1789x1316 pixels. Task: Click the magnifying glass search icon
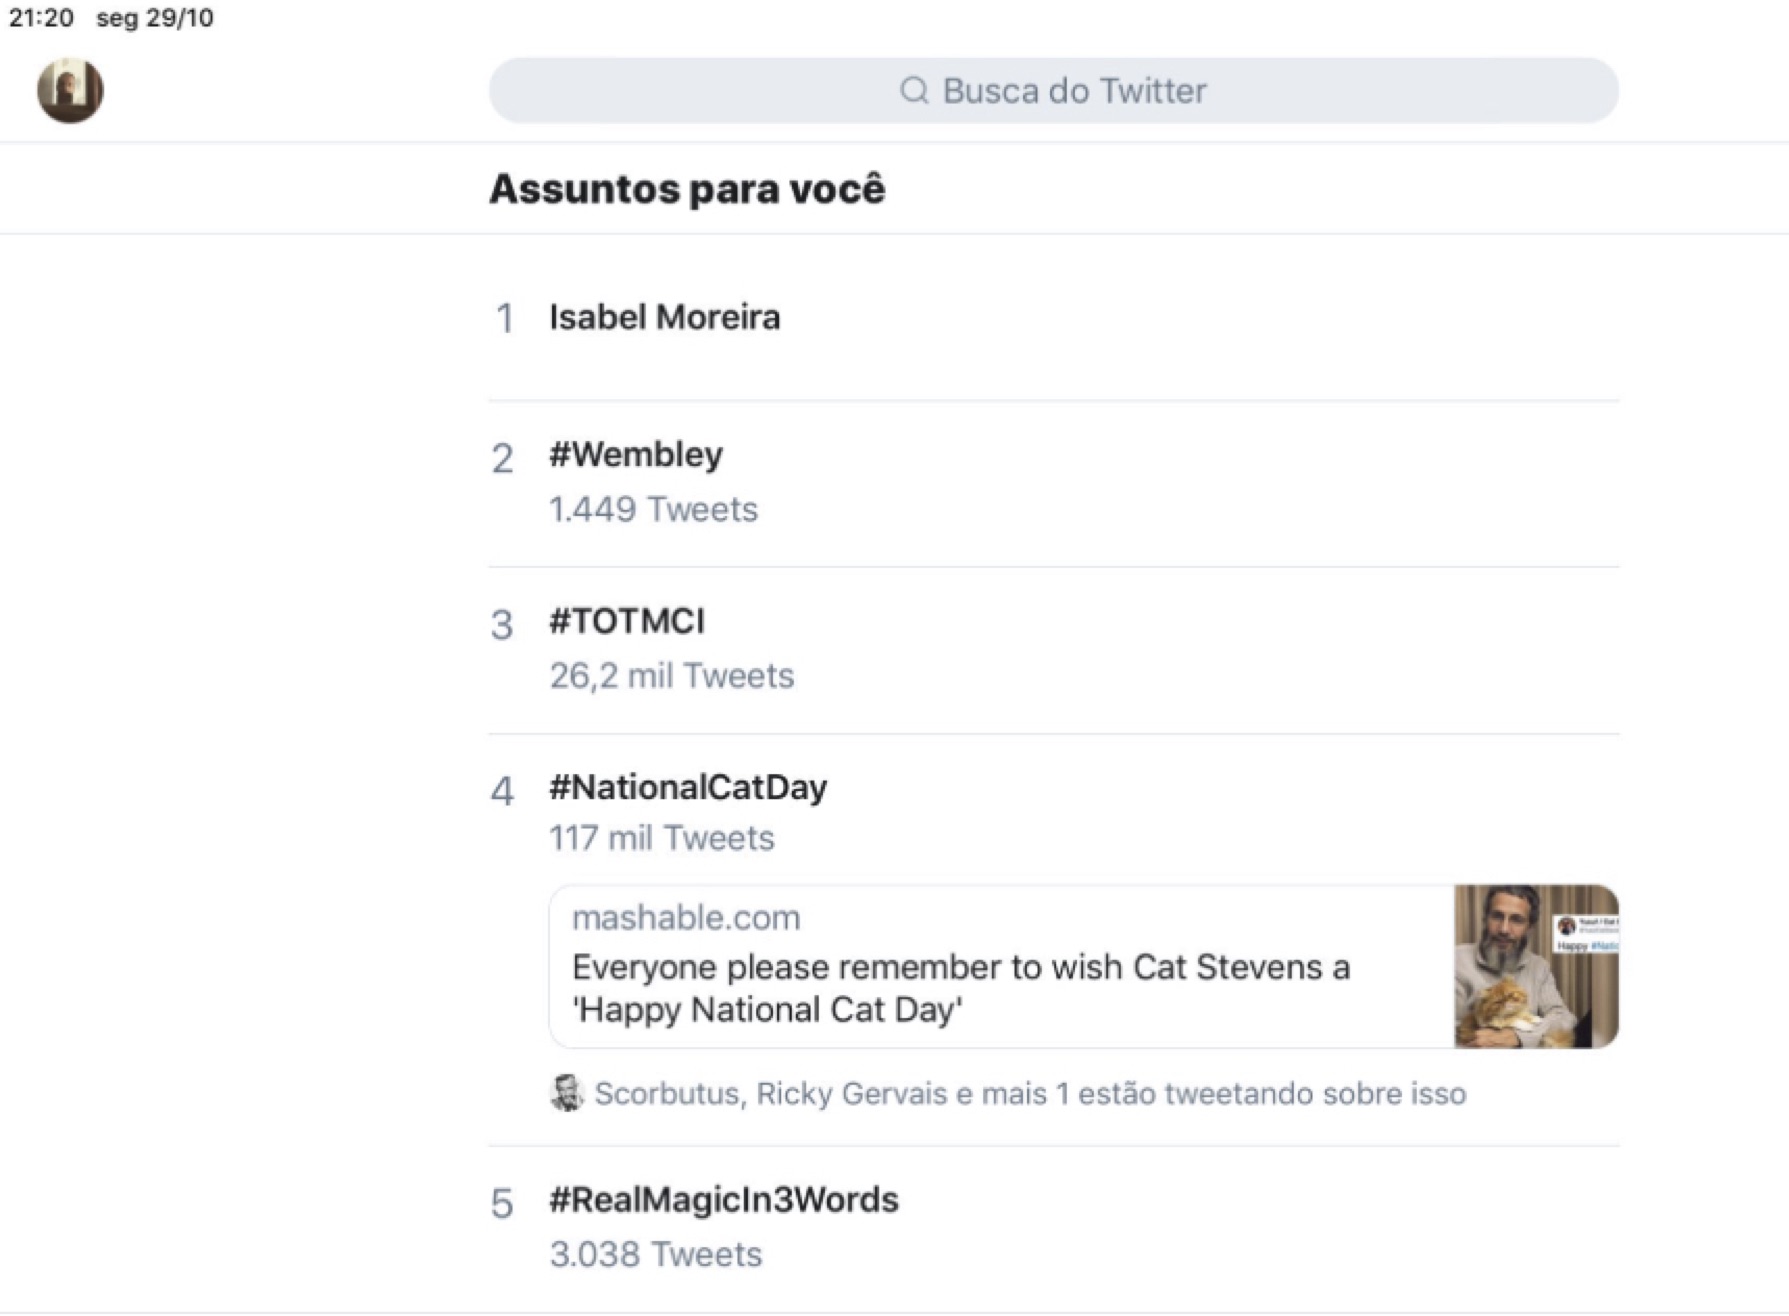[x=913, y=91]
